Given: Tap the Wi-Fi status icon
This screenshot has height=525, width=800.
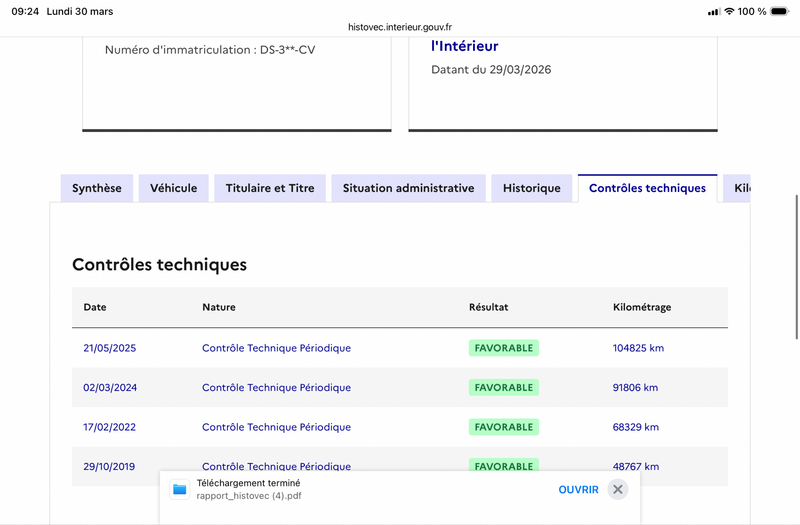Looking at the screenshot, I should (x=729, y=11).
